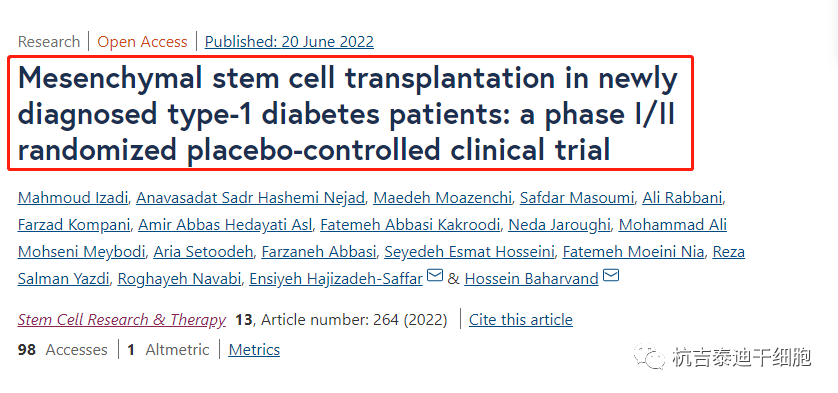Screen dimensions: 838x393
Task: Open the article Metrics link
Action: 254,350
